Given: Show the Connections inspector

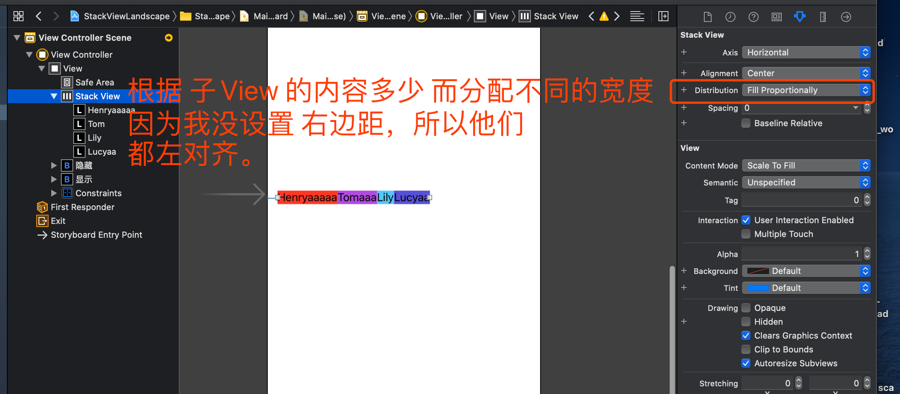Looking at the screenshot, I should tap(845, 17).
